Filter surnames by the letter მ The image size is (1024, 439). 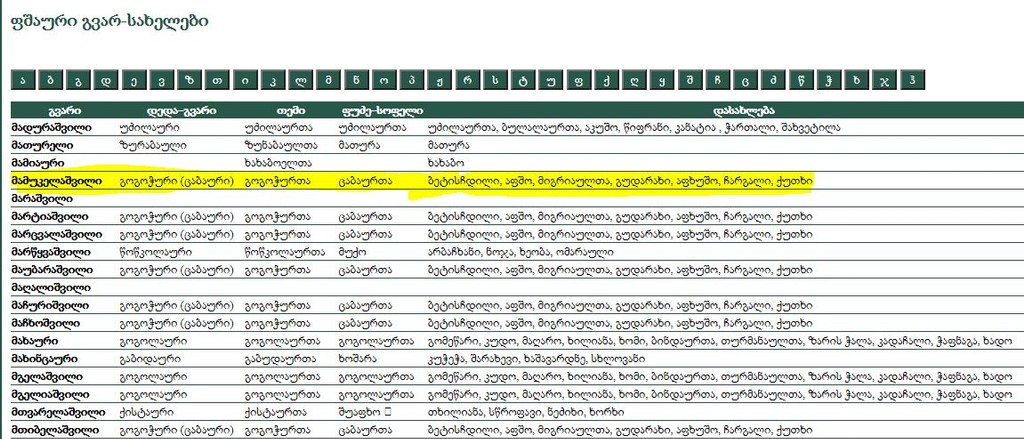tap(329, 80)
